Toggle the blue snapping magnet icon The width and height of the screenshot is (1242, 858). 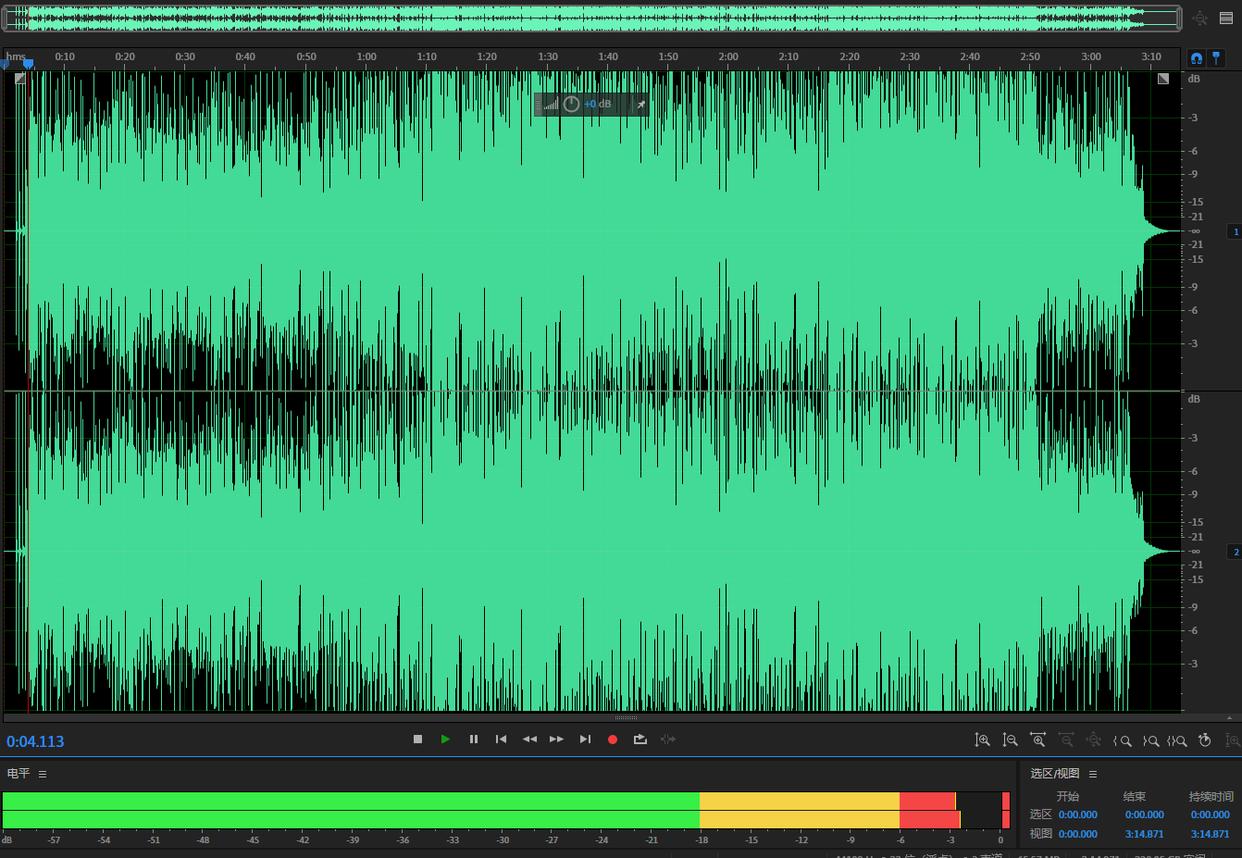(x=1196, y=58)
